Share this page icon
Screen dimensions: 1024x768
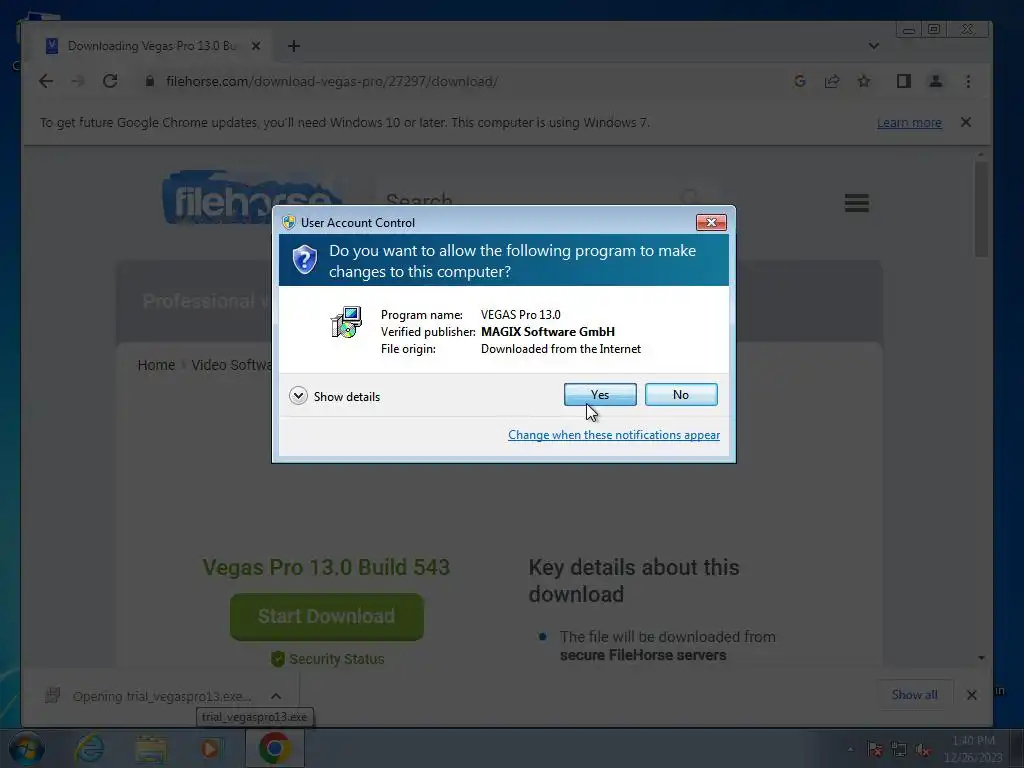(831, 81)
